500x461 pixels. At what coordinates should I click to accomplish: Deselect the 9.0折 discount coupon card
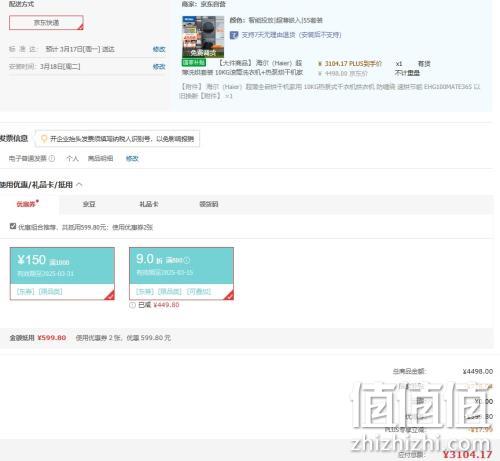click(181, 274)
